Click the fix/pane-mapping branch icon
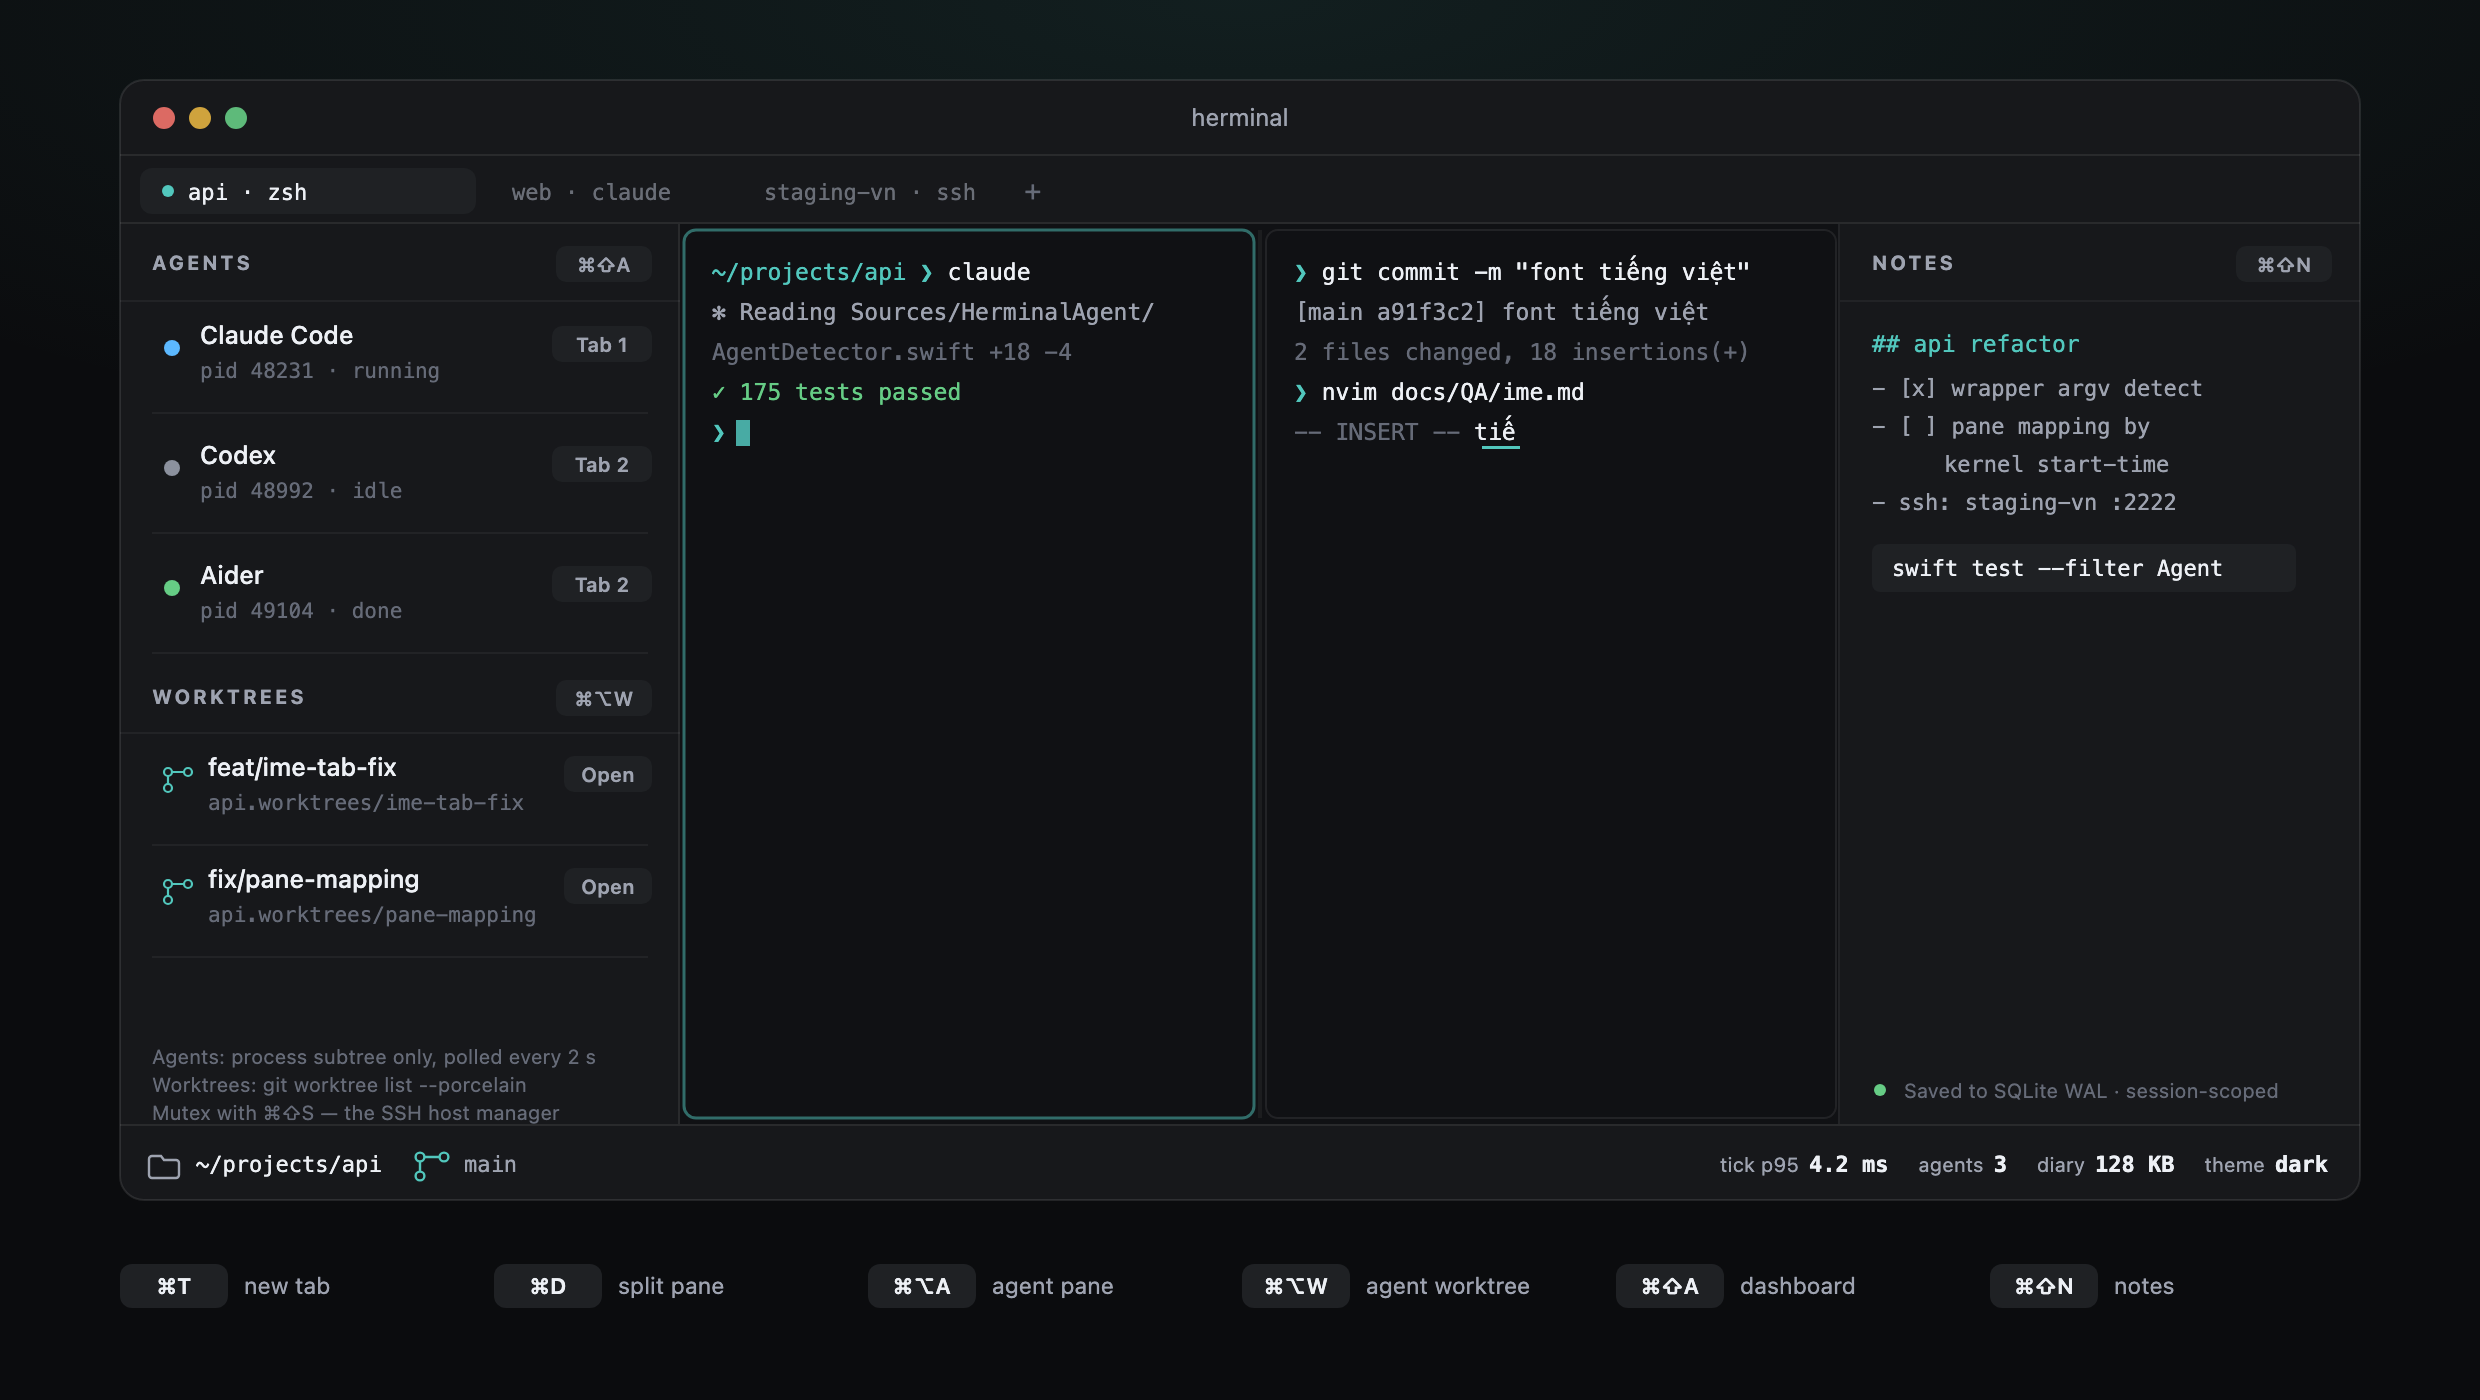The width and height of the screenshot is (2480, 1400). pos(177,891)
